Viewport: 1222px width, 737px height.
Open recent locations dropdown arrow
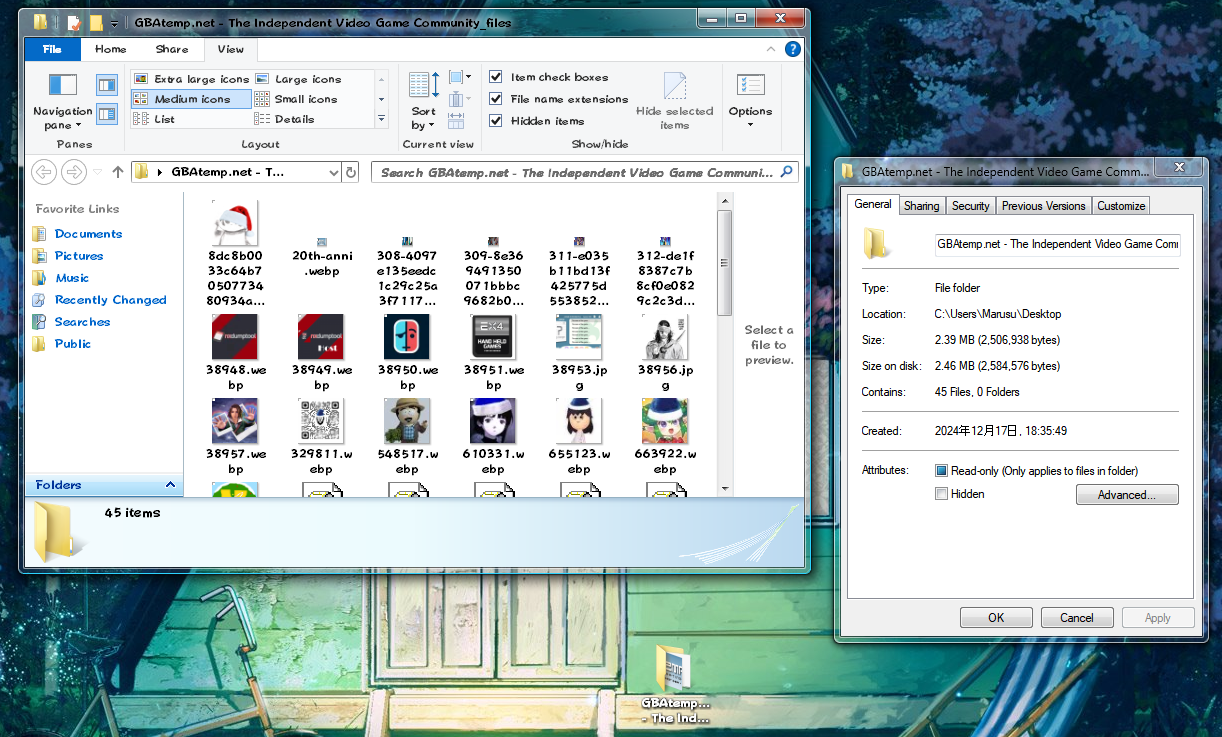point(98,172)
